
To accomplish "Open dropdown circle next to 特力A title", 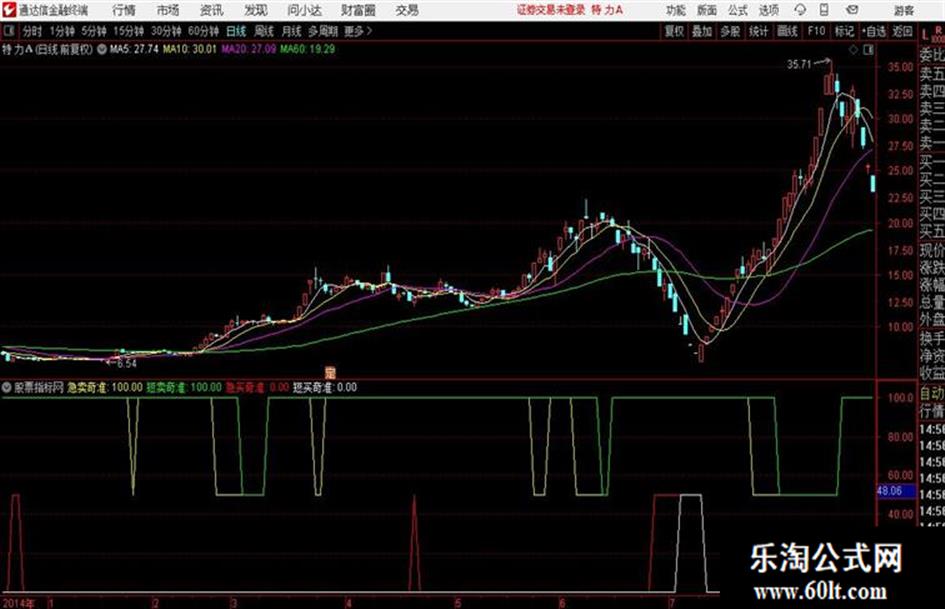I will [x=101, y=49].
